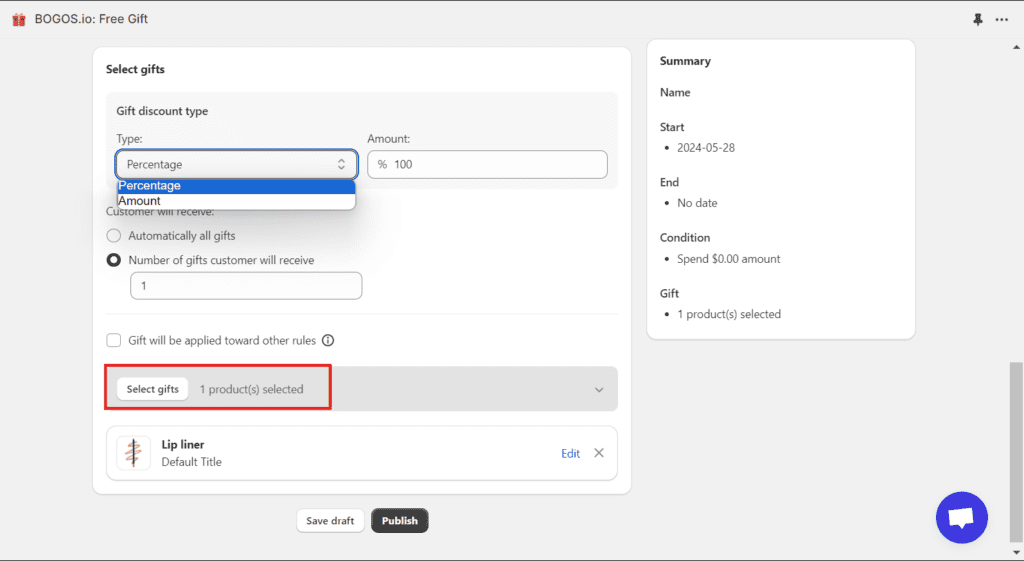Viewport: 1024px width, 561px height.
Task: Click the info icon beside other rules
Action: tap(327, 340)
